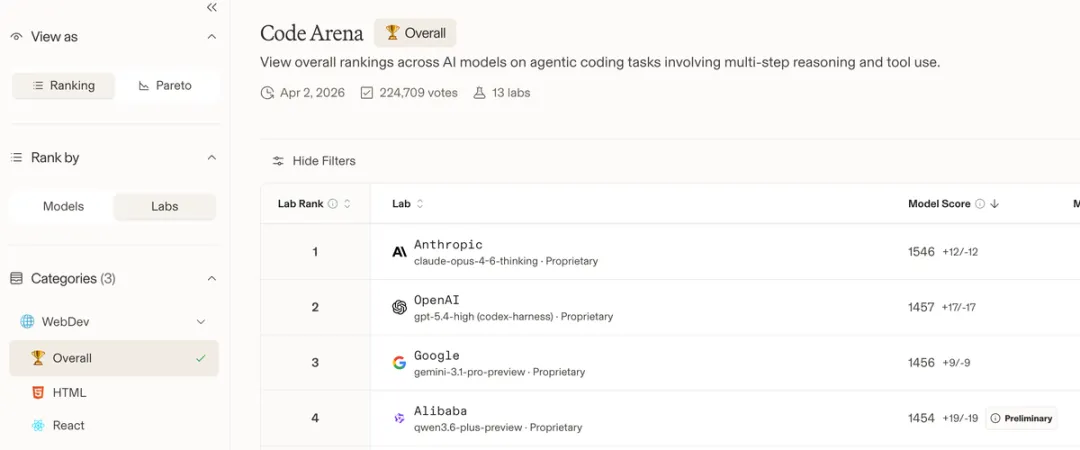Click the Model Score column header
The height and width of the screenshot is (450, 1080).
point(939,204)
